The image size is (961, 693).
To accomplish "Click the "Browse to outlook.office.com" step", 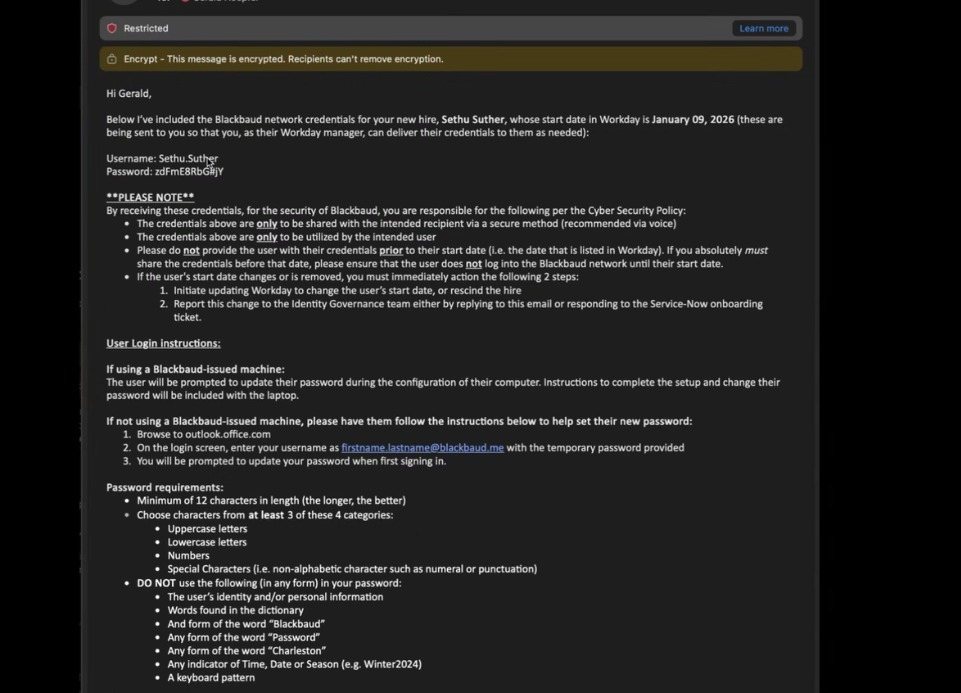I will (203, 435).
